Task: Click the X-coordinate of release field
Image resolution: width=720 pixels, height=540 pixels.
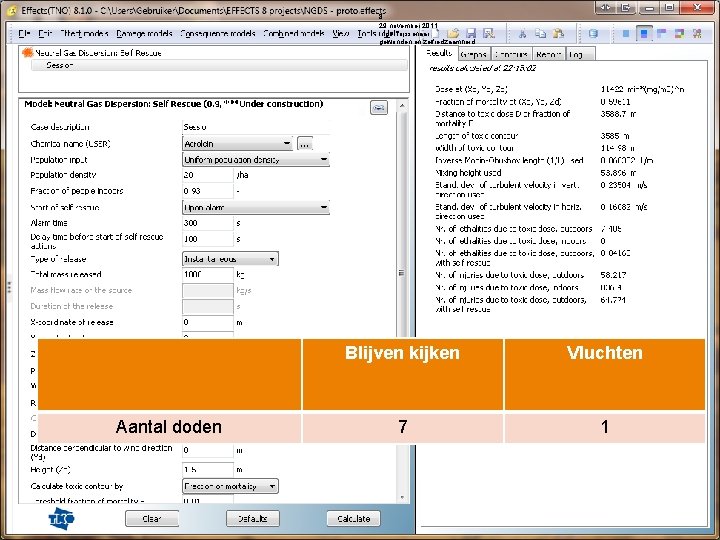Action: [x=208, y=322]
